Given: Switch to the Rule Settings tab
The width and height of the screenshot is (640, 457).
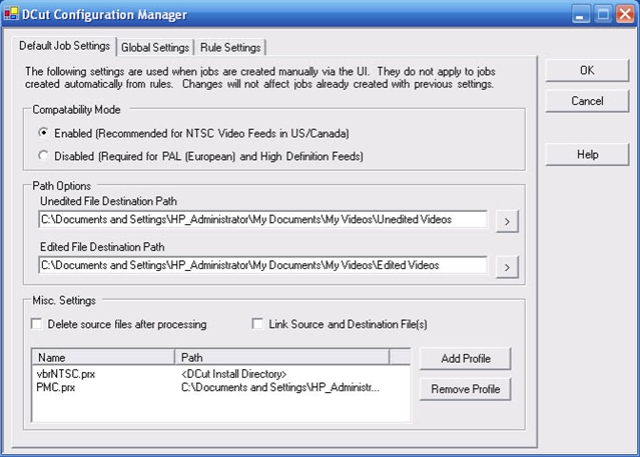Looking at the screenshot, I should click(230, 47).
